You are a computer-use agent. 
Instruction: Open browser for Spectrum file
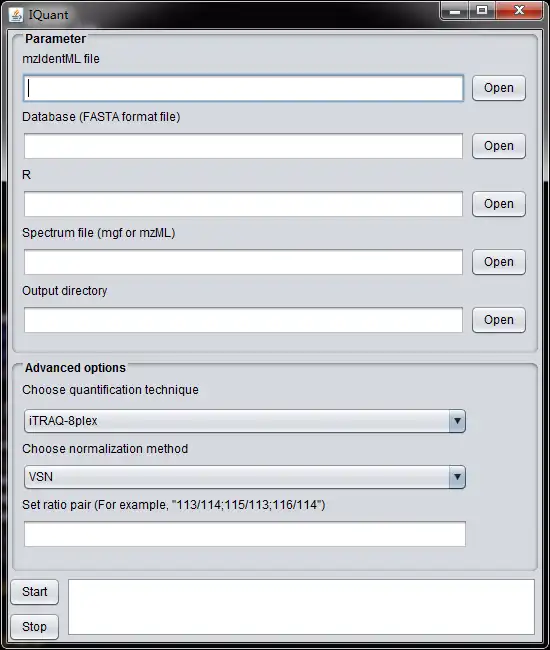coord(499,262)
